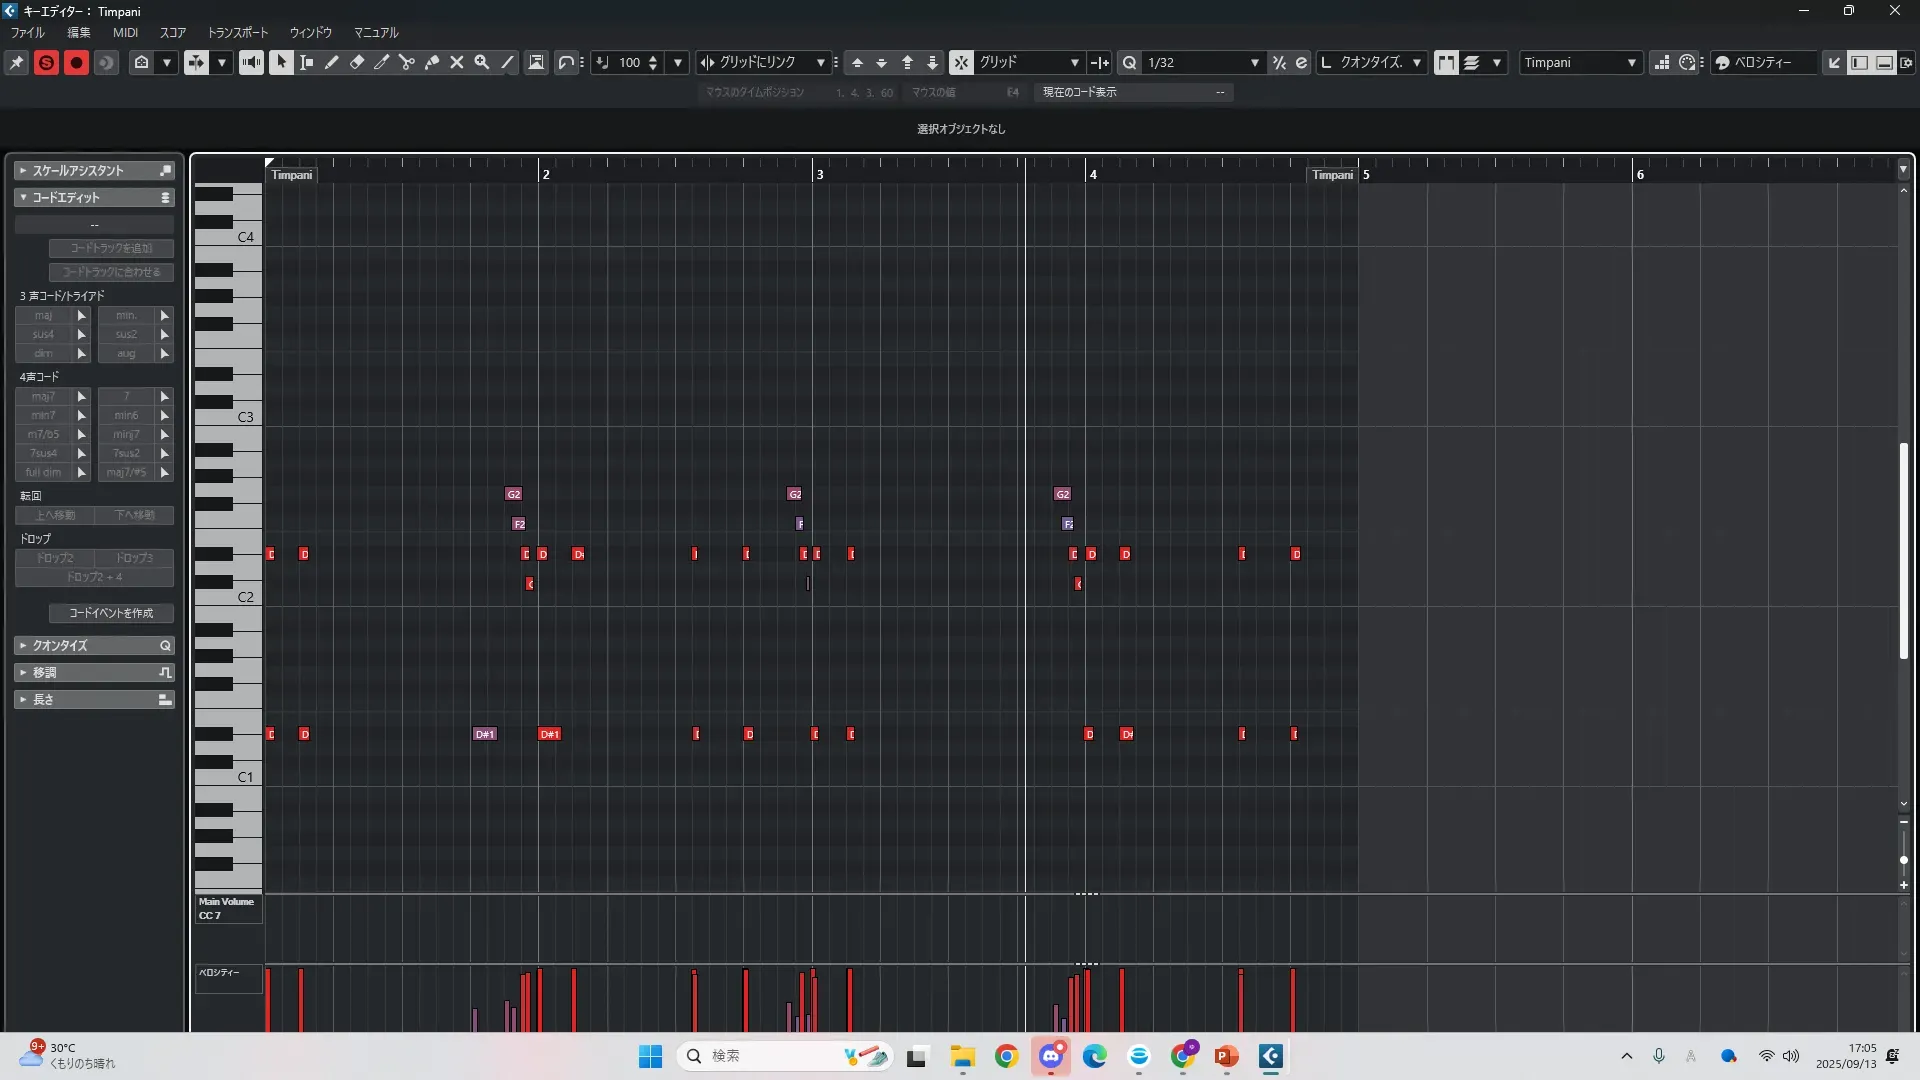Screen dimensions: 1920x1080
Task: Select the Mute X tool
Action: (x=457, y=62)
